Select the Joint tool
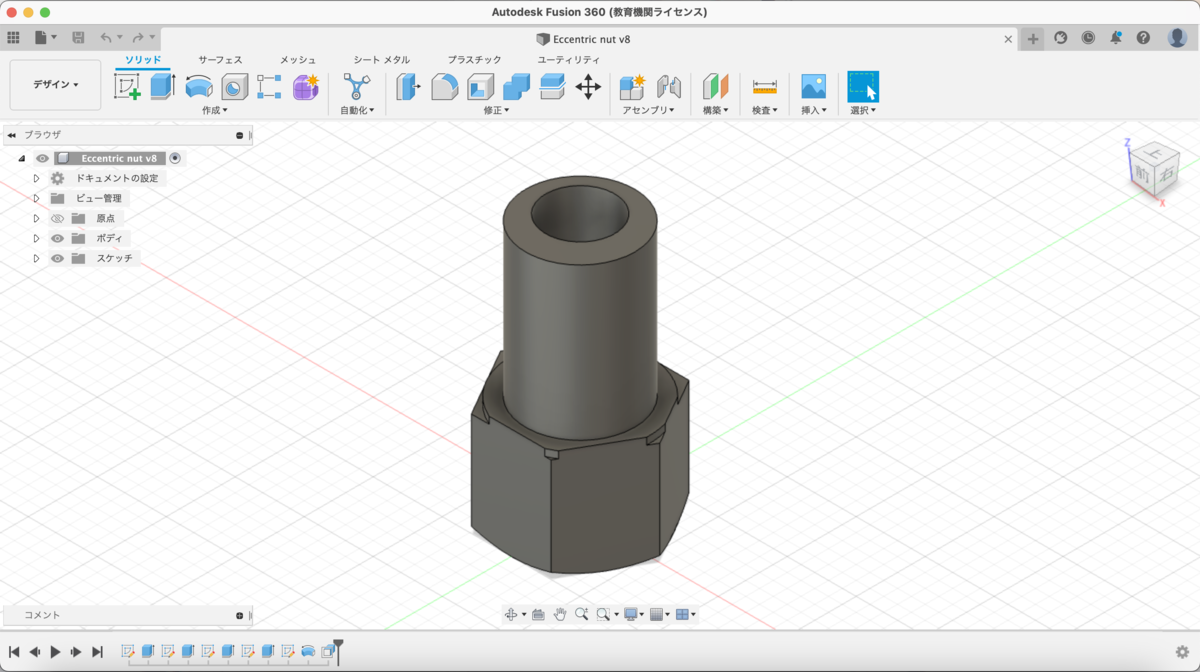The image size is (1200, 672). (669, 87)
